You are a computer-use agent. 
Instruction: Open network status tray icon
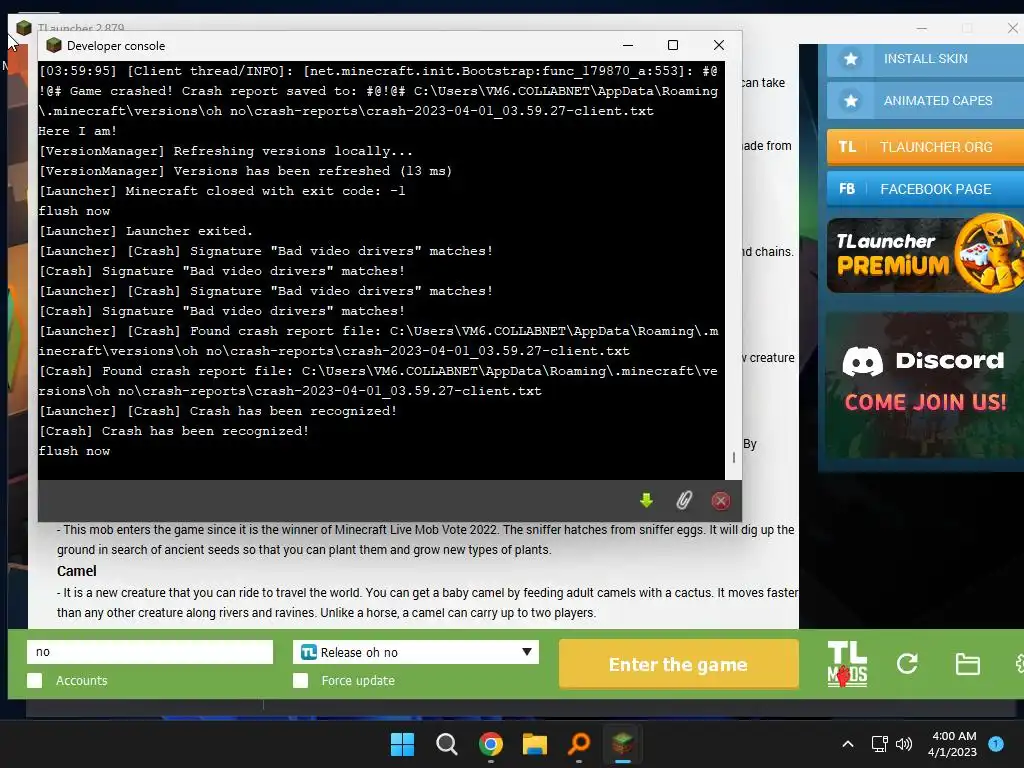tap(879, 744)
